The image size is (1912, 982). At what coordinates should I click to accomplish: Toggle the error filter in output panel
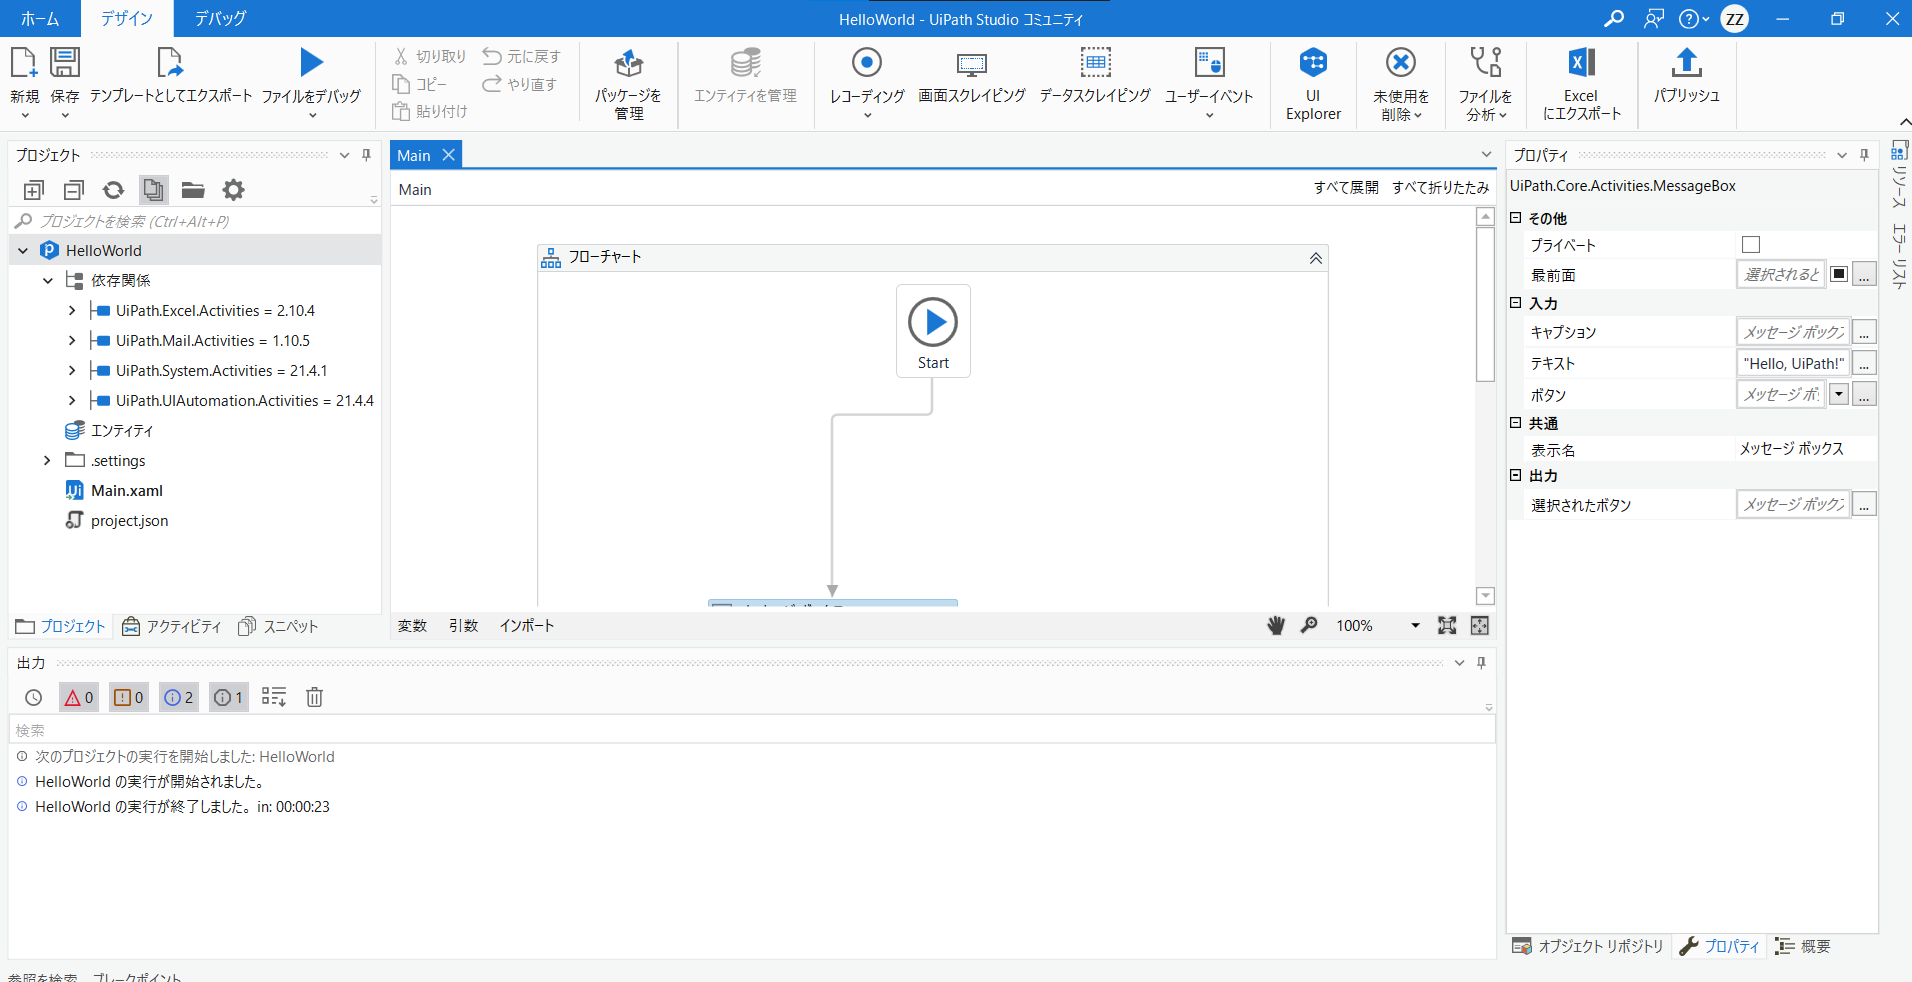click(x=79, y=697)
